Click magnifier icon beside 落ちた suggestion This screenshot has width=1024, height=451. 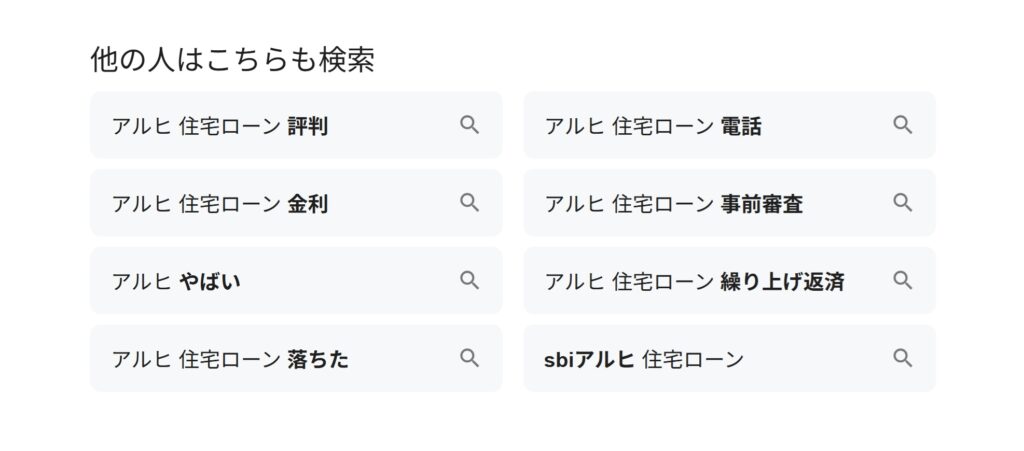point(469,358)
